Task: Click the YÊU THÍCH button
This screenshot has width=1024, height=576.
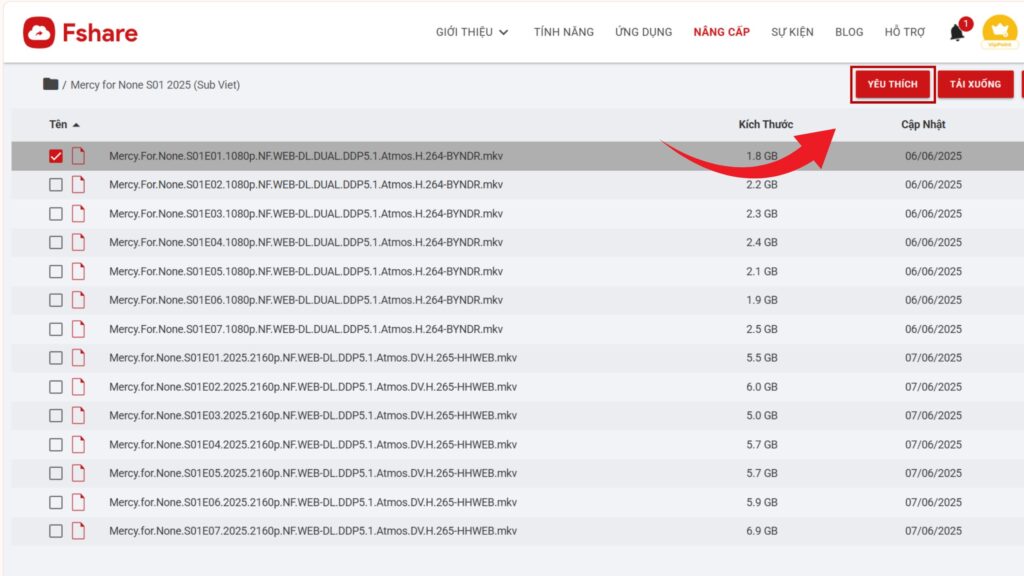Action: [x=893, y=84]
